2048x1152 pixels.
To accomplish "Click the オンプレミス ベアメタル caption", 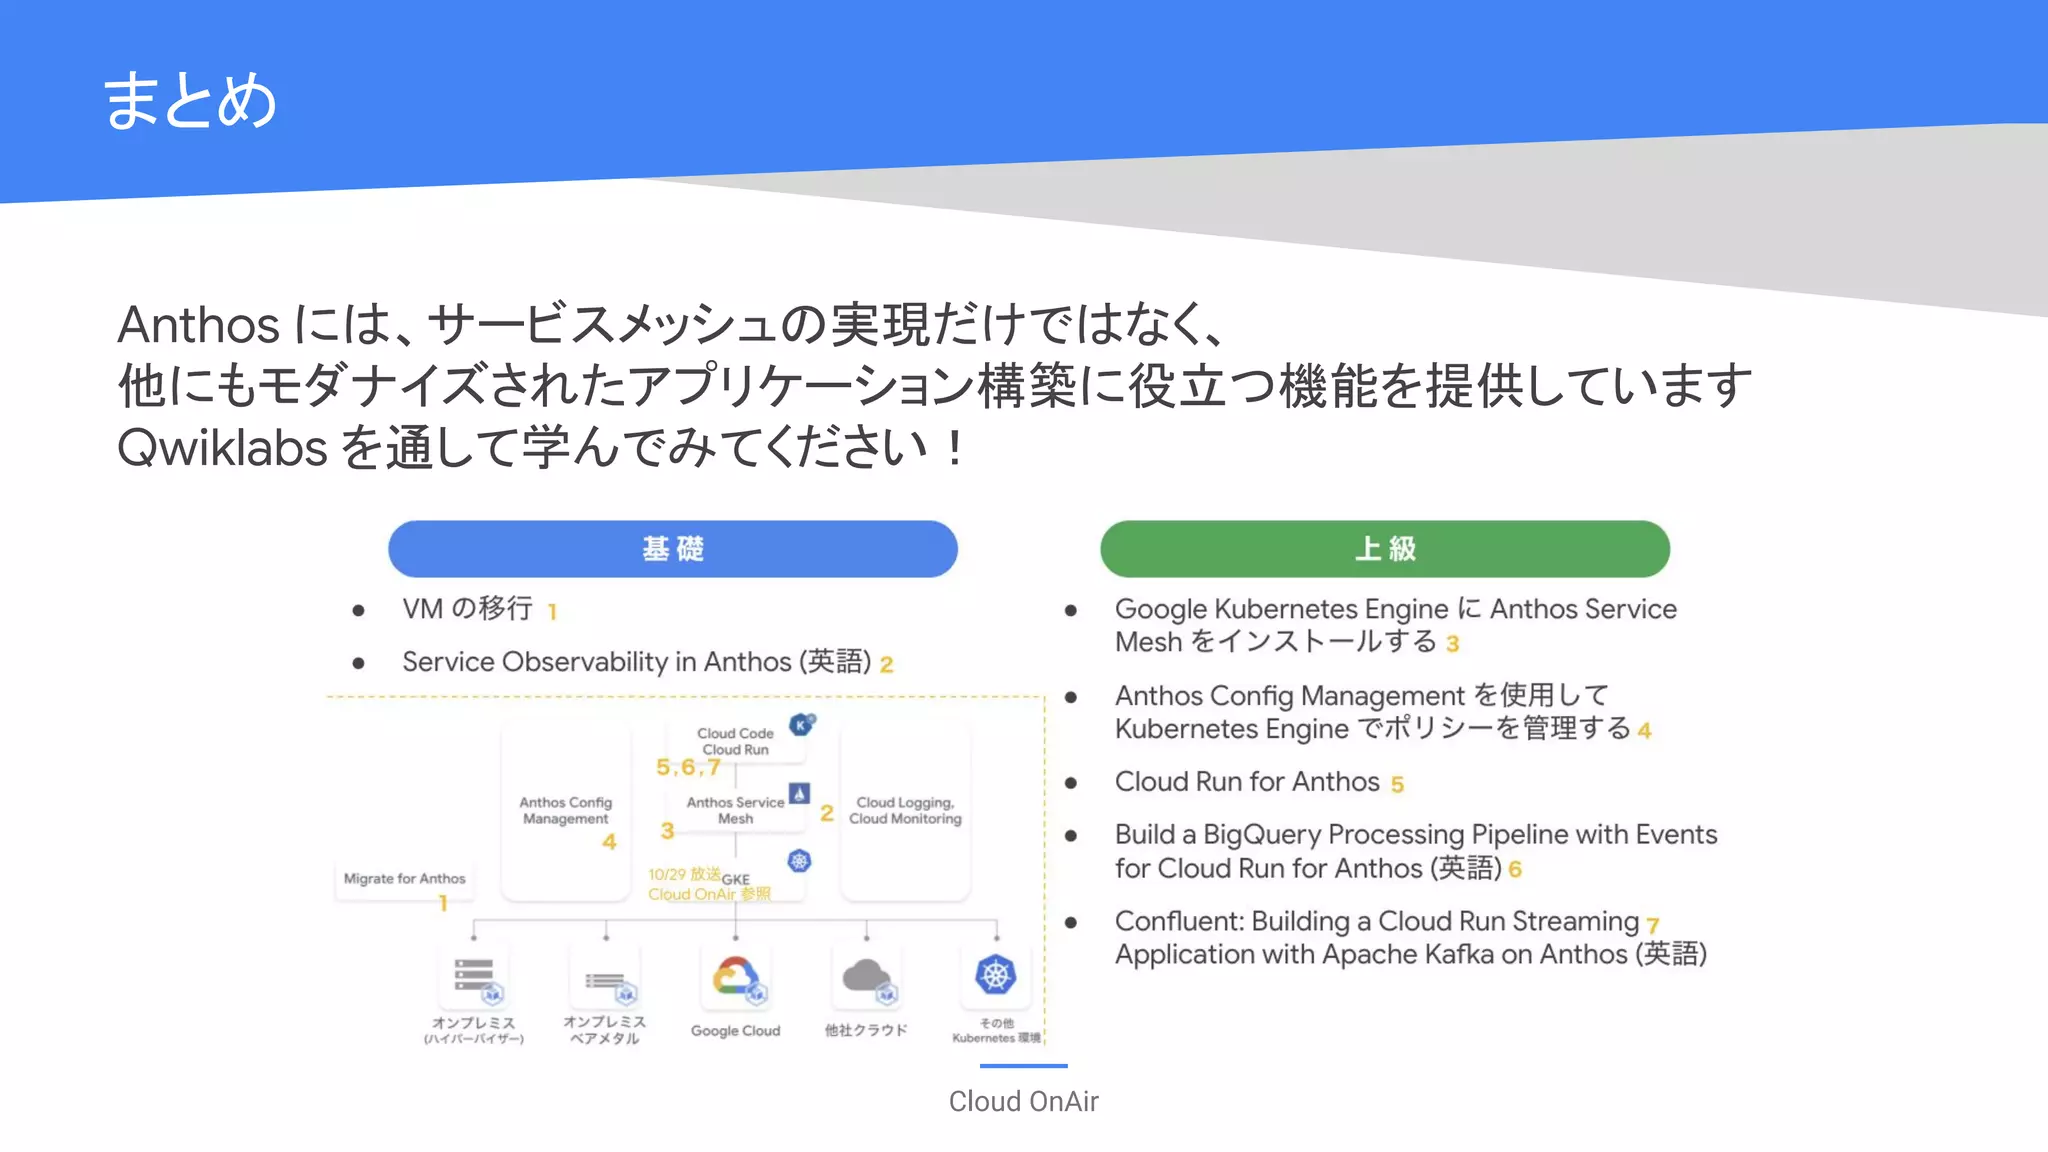I will click(x=605, y=1030).
